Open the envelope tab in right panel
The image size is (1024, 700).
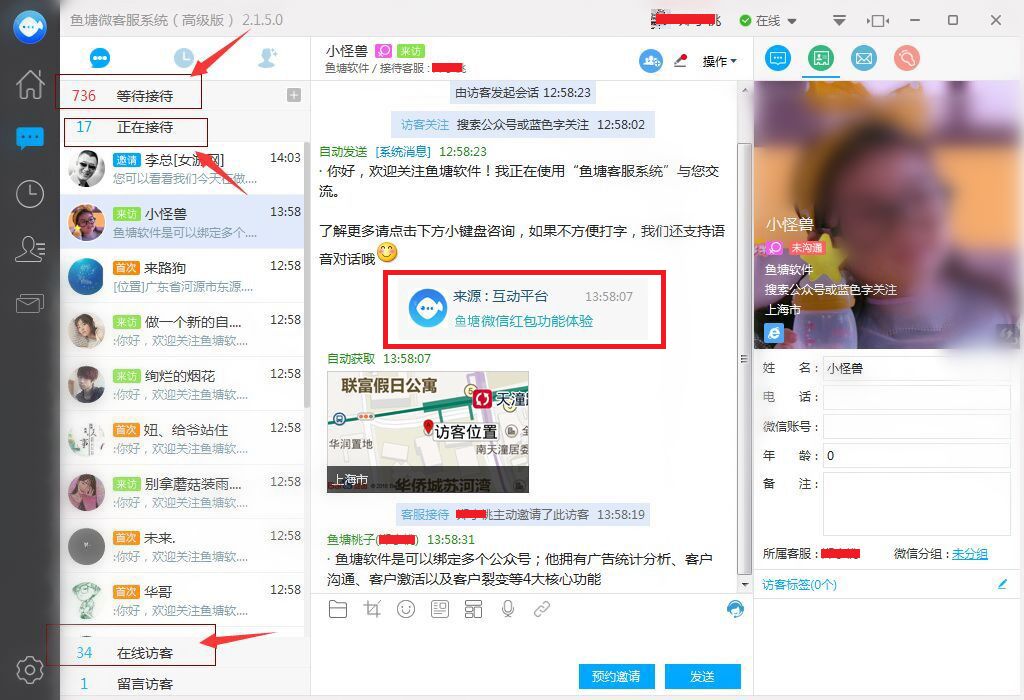(863, 58)
